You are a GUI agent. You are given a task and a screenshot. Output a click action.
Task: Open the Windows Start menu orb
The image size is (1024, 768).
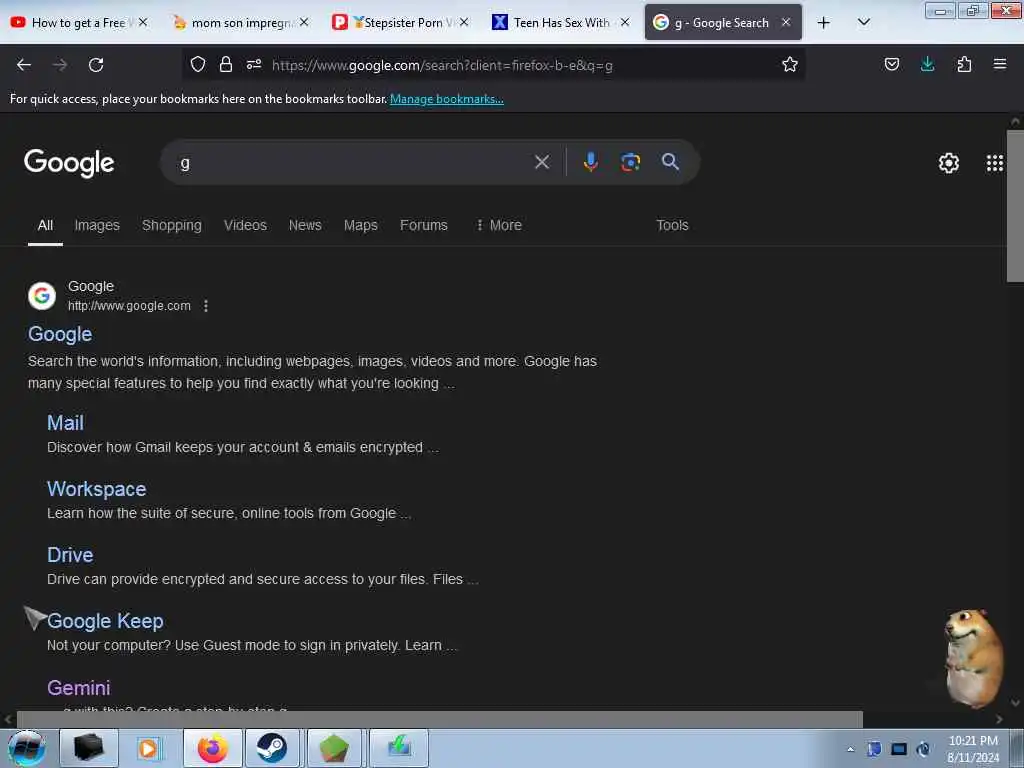(x=26, y=748)
